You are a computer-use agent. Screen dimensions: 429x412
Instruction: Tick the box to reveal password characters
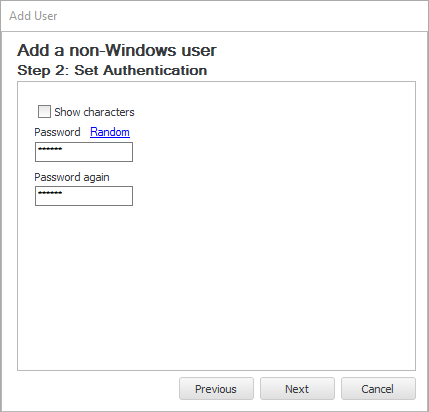pyautogui.click(x=44, y=112)
